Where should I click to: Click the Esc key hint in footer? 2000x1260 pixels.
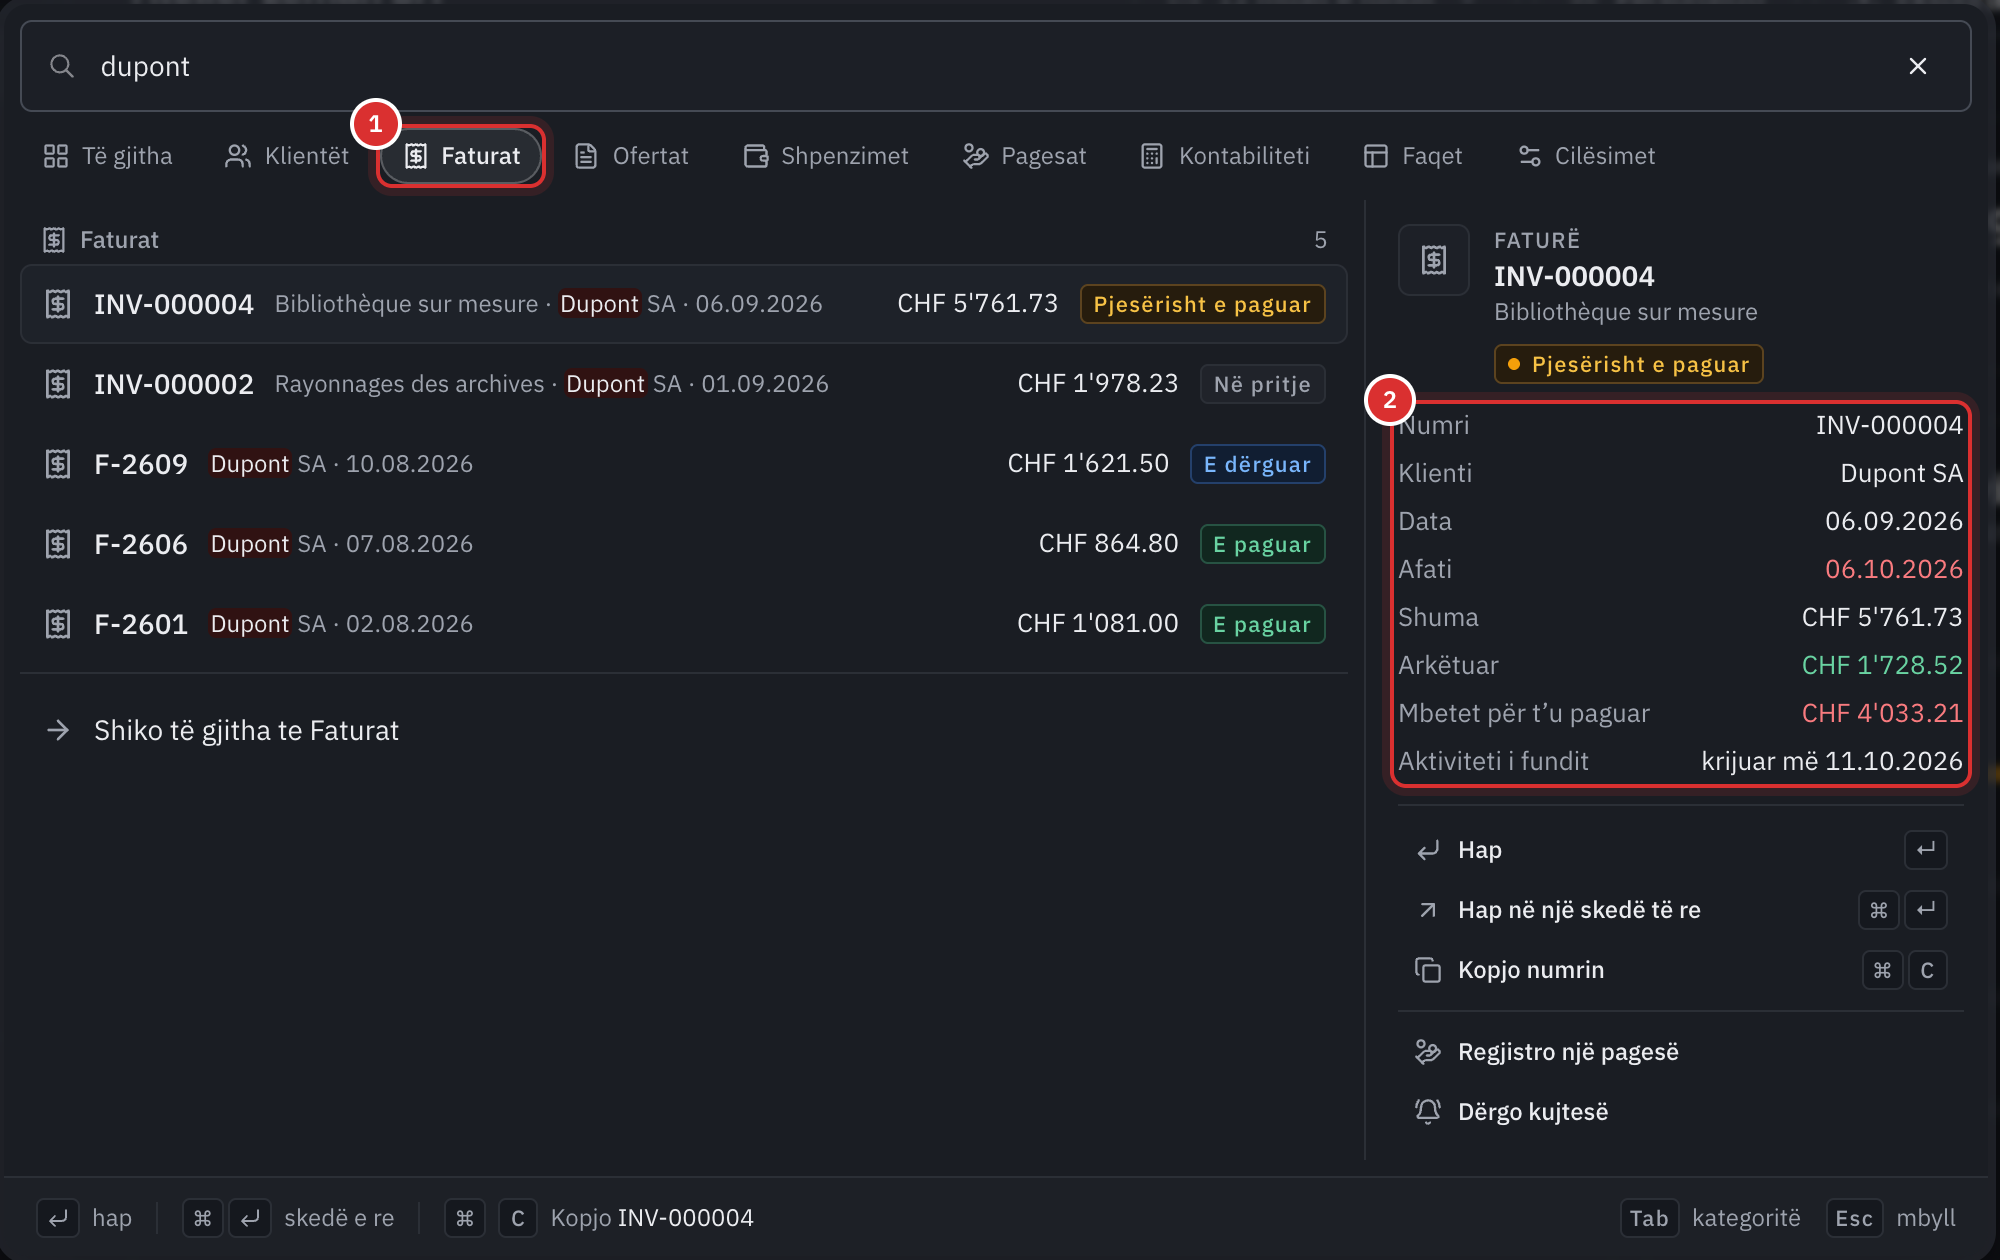click(x=1854, y=1218)
